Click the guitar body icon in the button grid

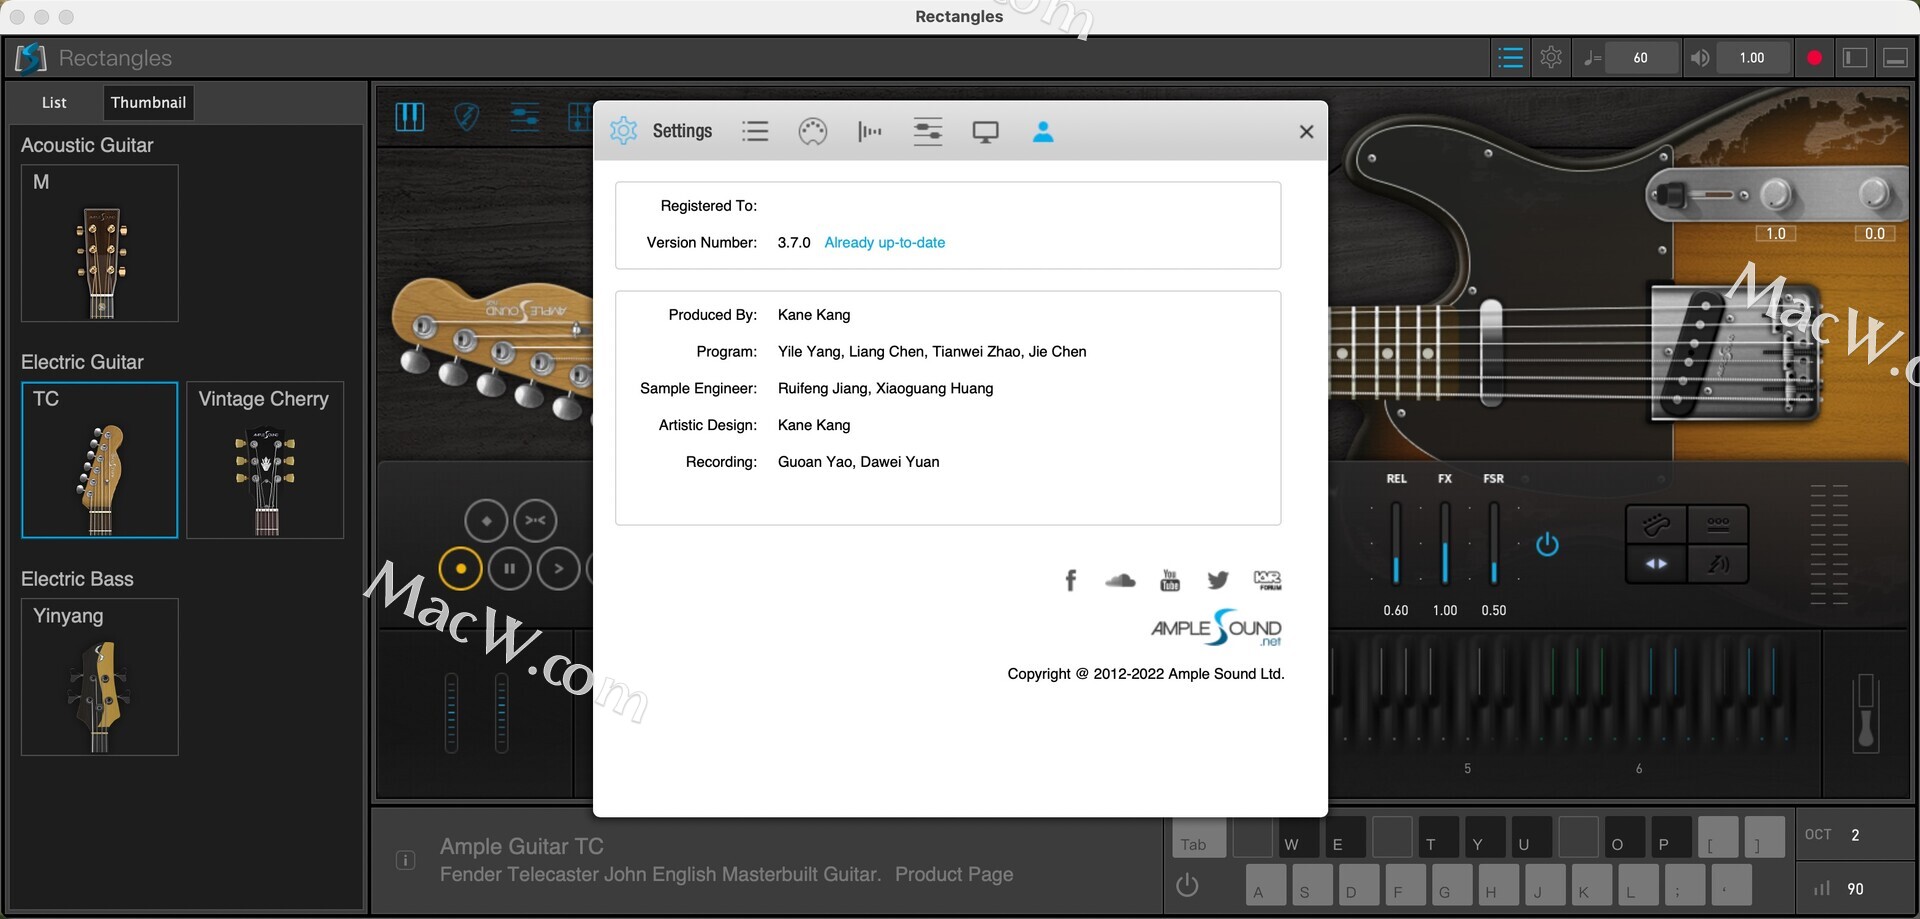point(1657,524)
